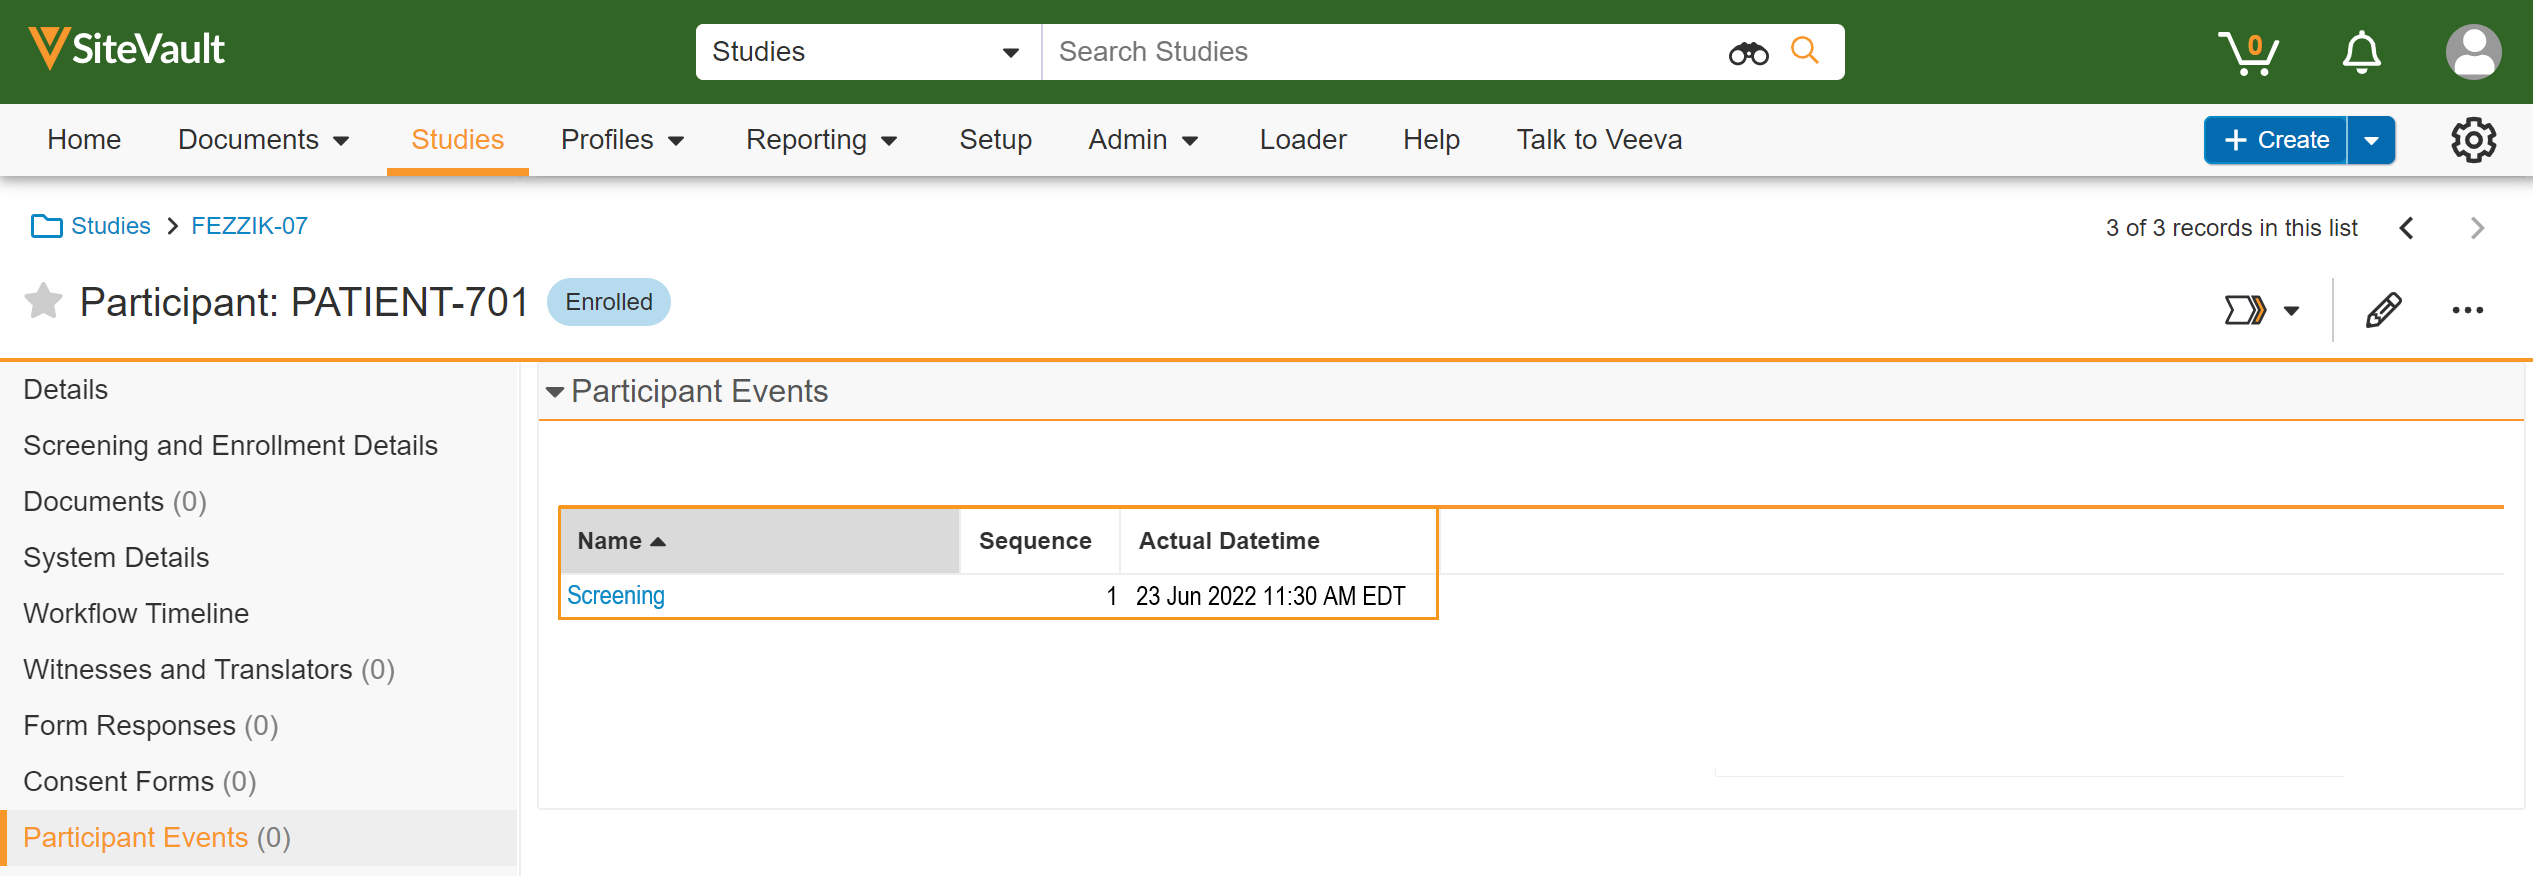Go to previous record arrow
Screen dimensions: 2533x876
2406,228
